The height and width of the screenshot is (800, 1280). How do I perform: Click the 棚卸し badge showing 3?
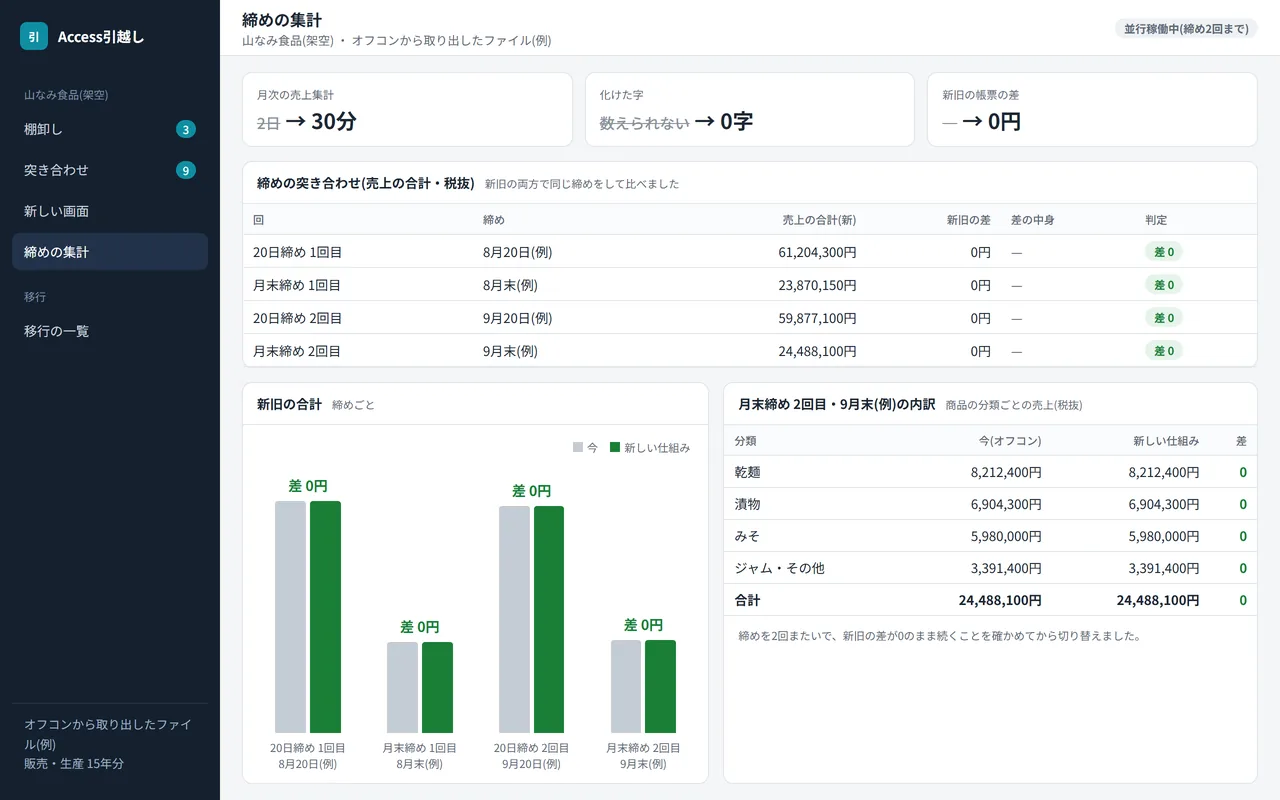point(186,129)
